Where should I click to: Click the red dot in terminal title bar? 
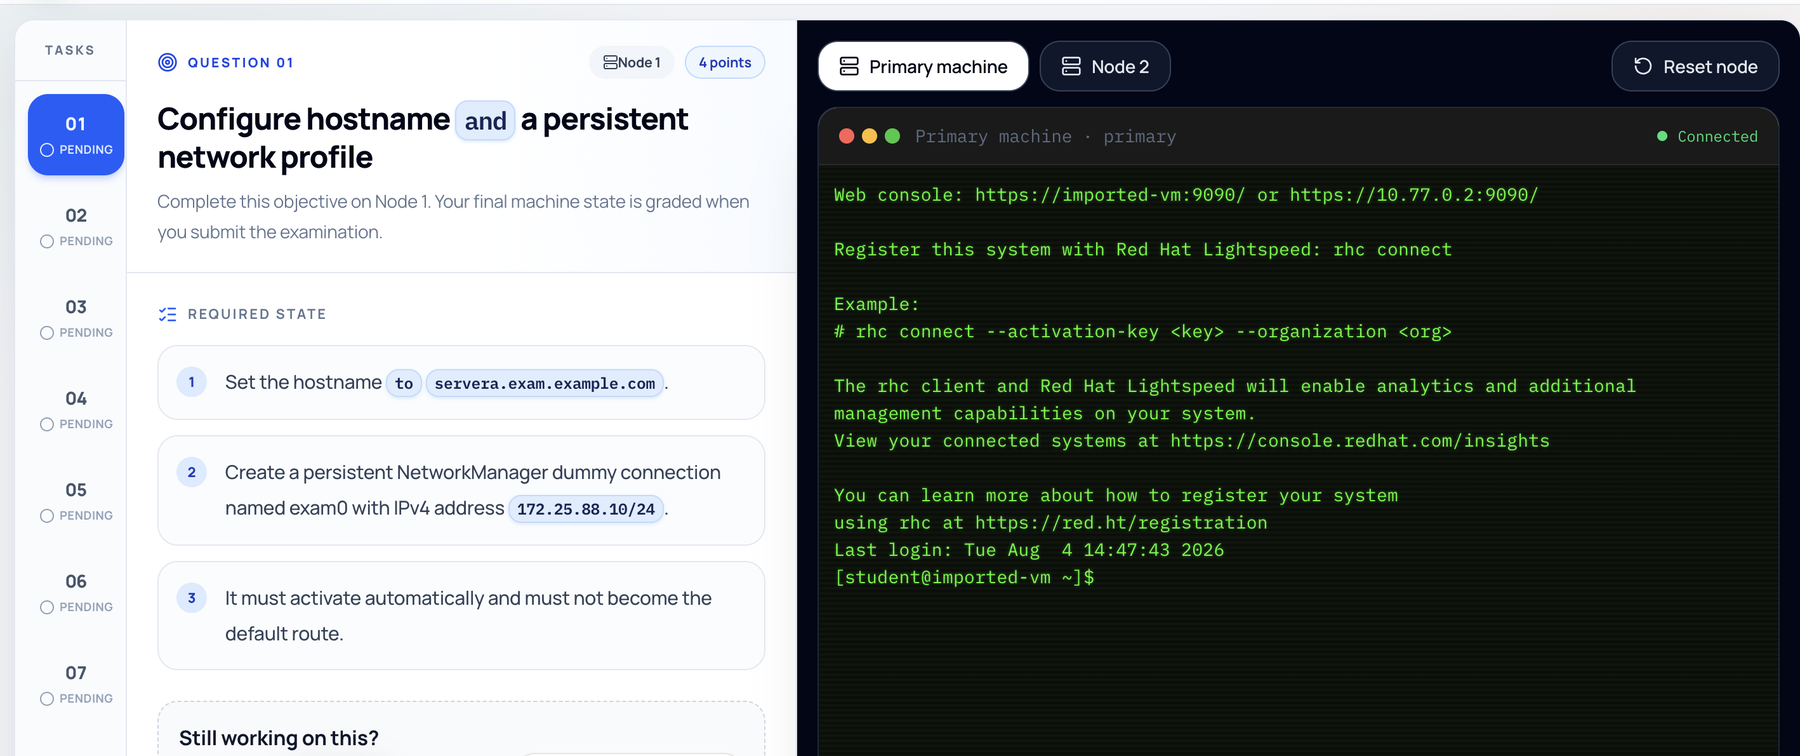(846, 136)
